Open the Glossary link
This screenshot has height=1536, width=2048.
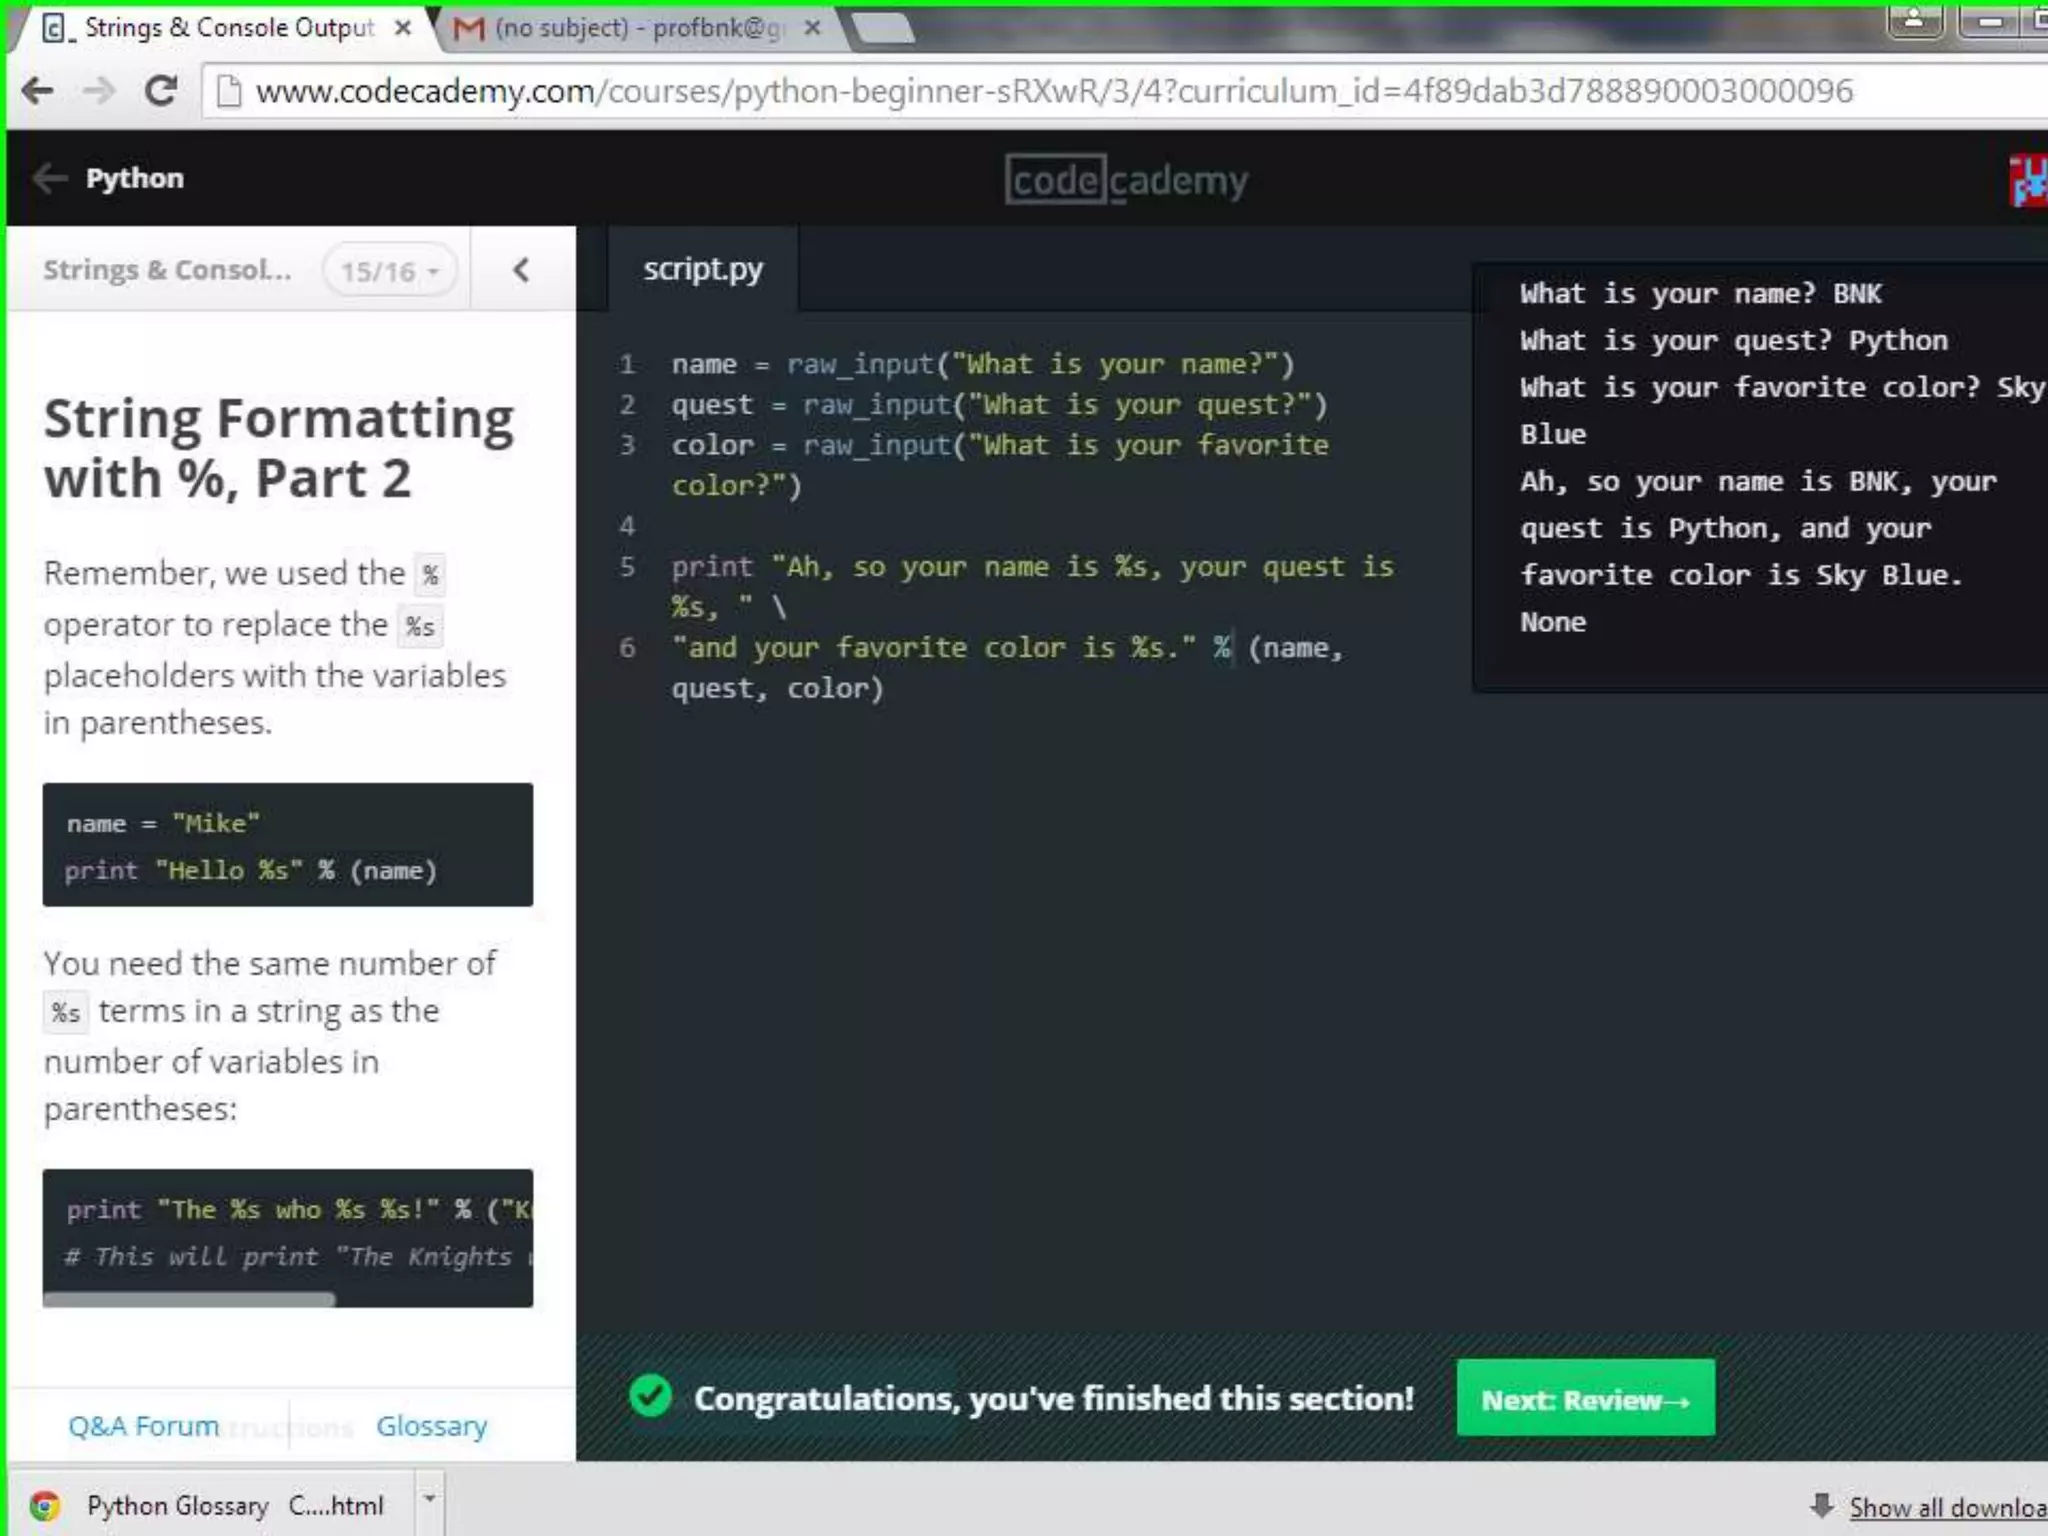pos(431,1426)
